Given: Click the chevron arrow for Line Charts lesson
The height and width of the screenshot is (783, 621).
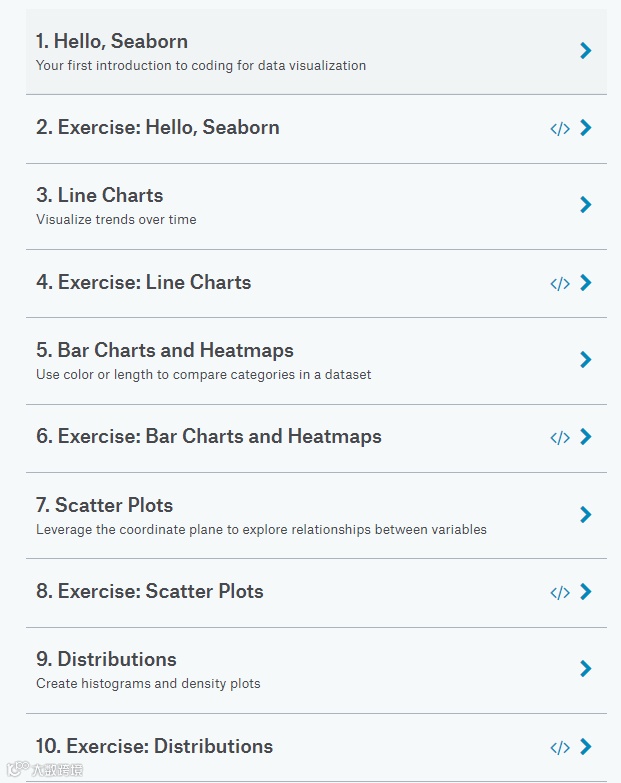Looking at the screenshot, I should 586,205.
